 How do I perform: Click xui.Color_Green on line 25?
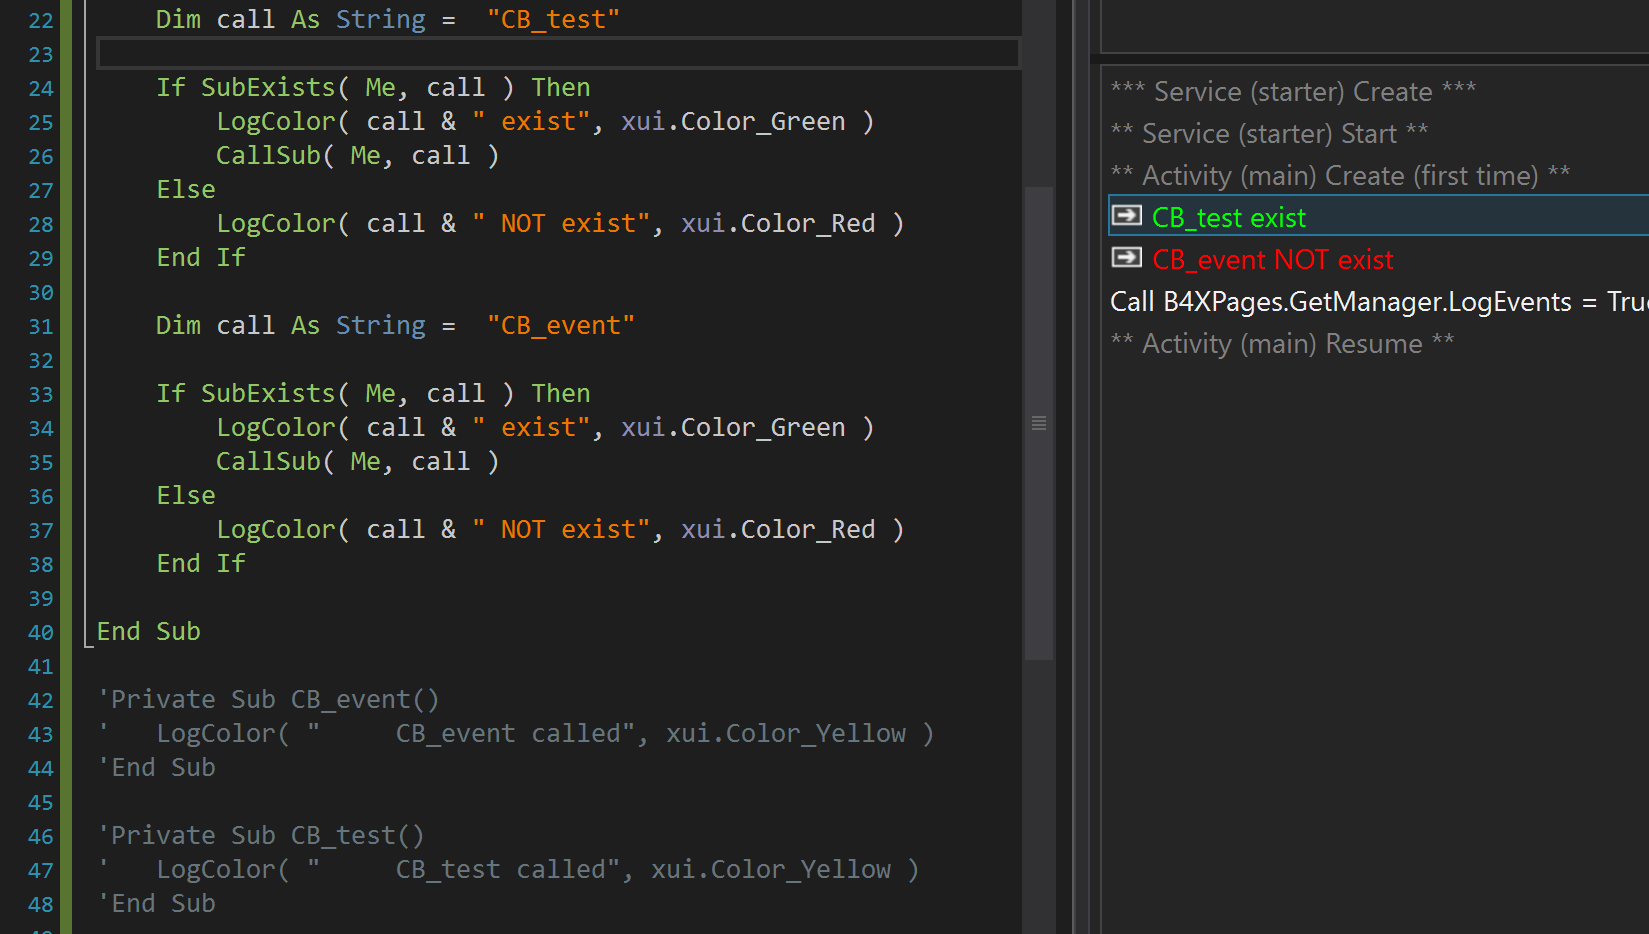coord(733,121)
